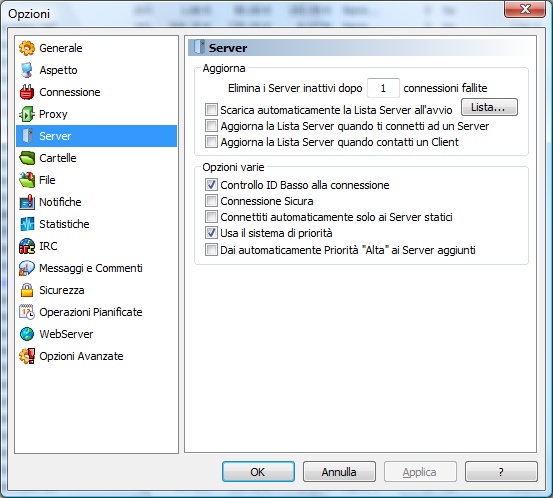Image resolution: width=553 pixels, height=498 pixels.
Task: Select the Aspetto monitor icon
Action: tap(27, 70)
